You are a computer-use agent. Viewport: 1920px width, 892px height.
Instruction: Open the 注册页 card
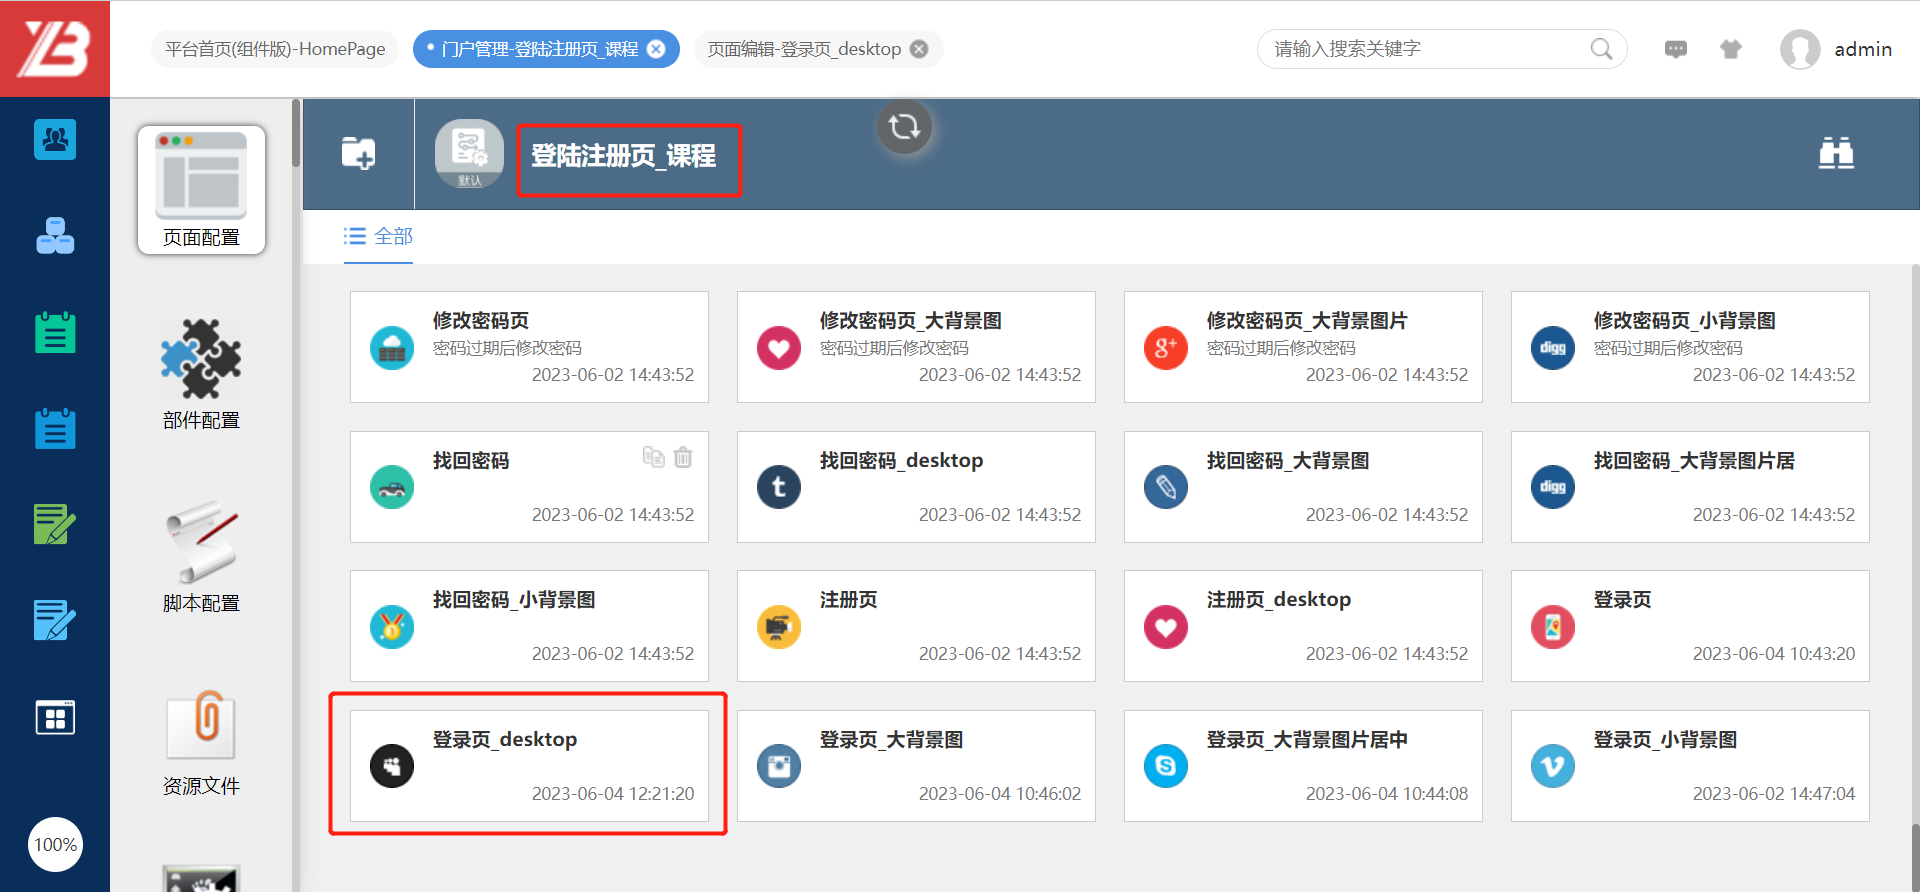916,626
